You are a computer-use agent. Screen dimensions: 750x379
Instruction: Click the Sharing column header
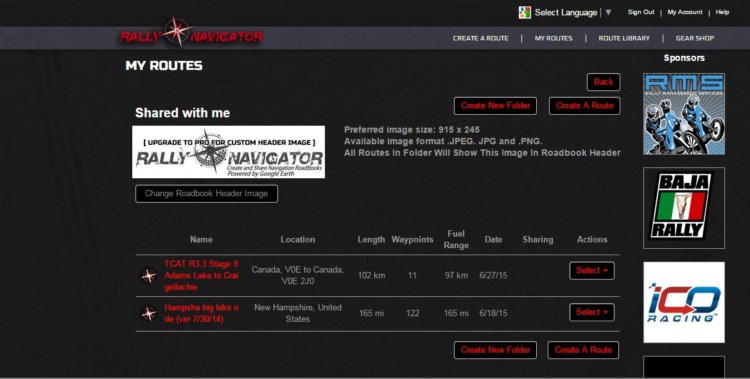pos(538,240)
